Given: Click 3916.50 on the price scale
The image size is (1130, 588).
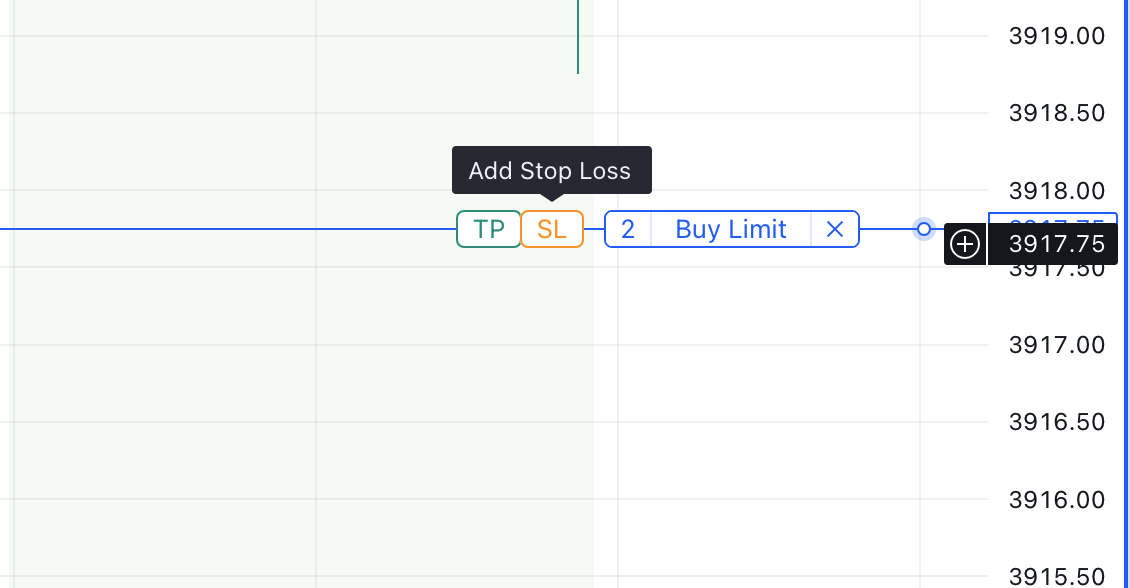Looking at the screenshot, I should (x=1057, y=422).
